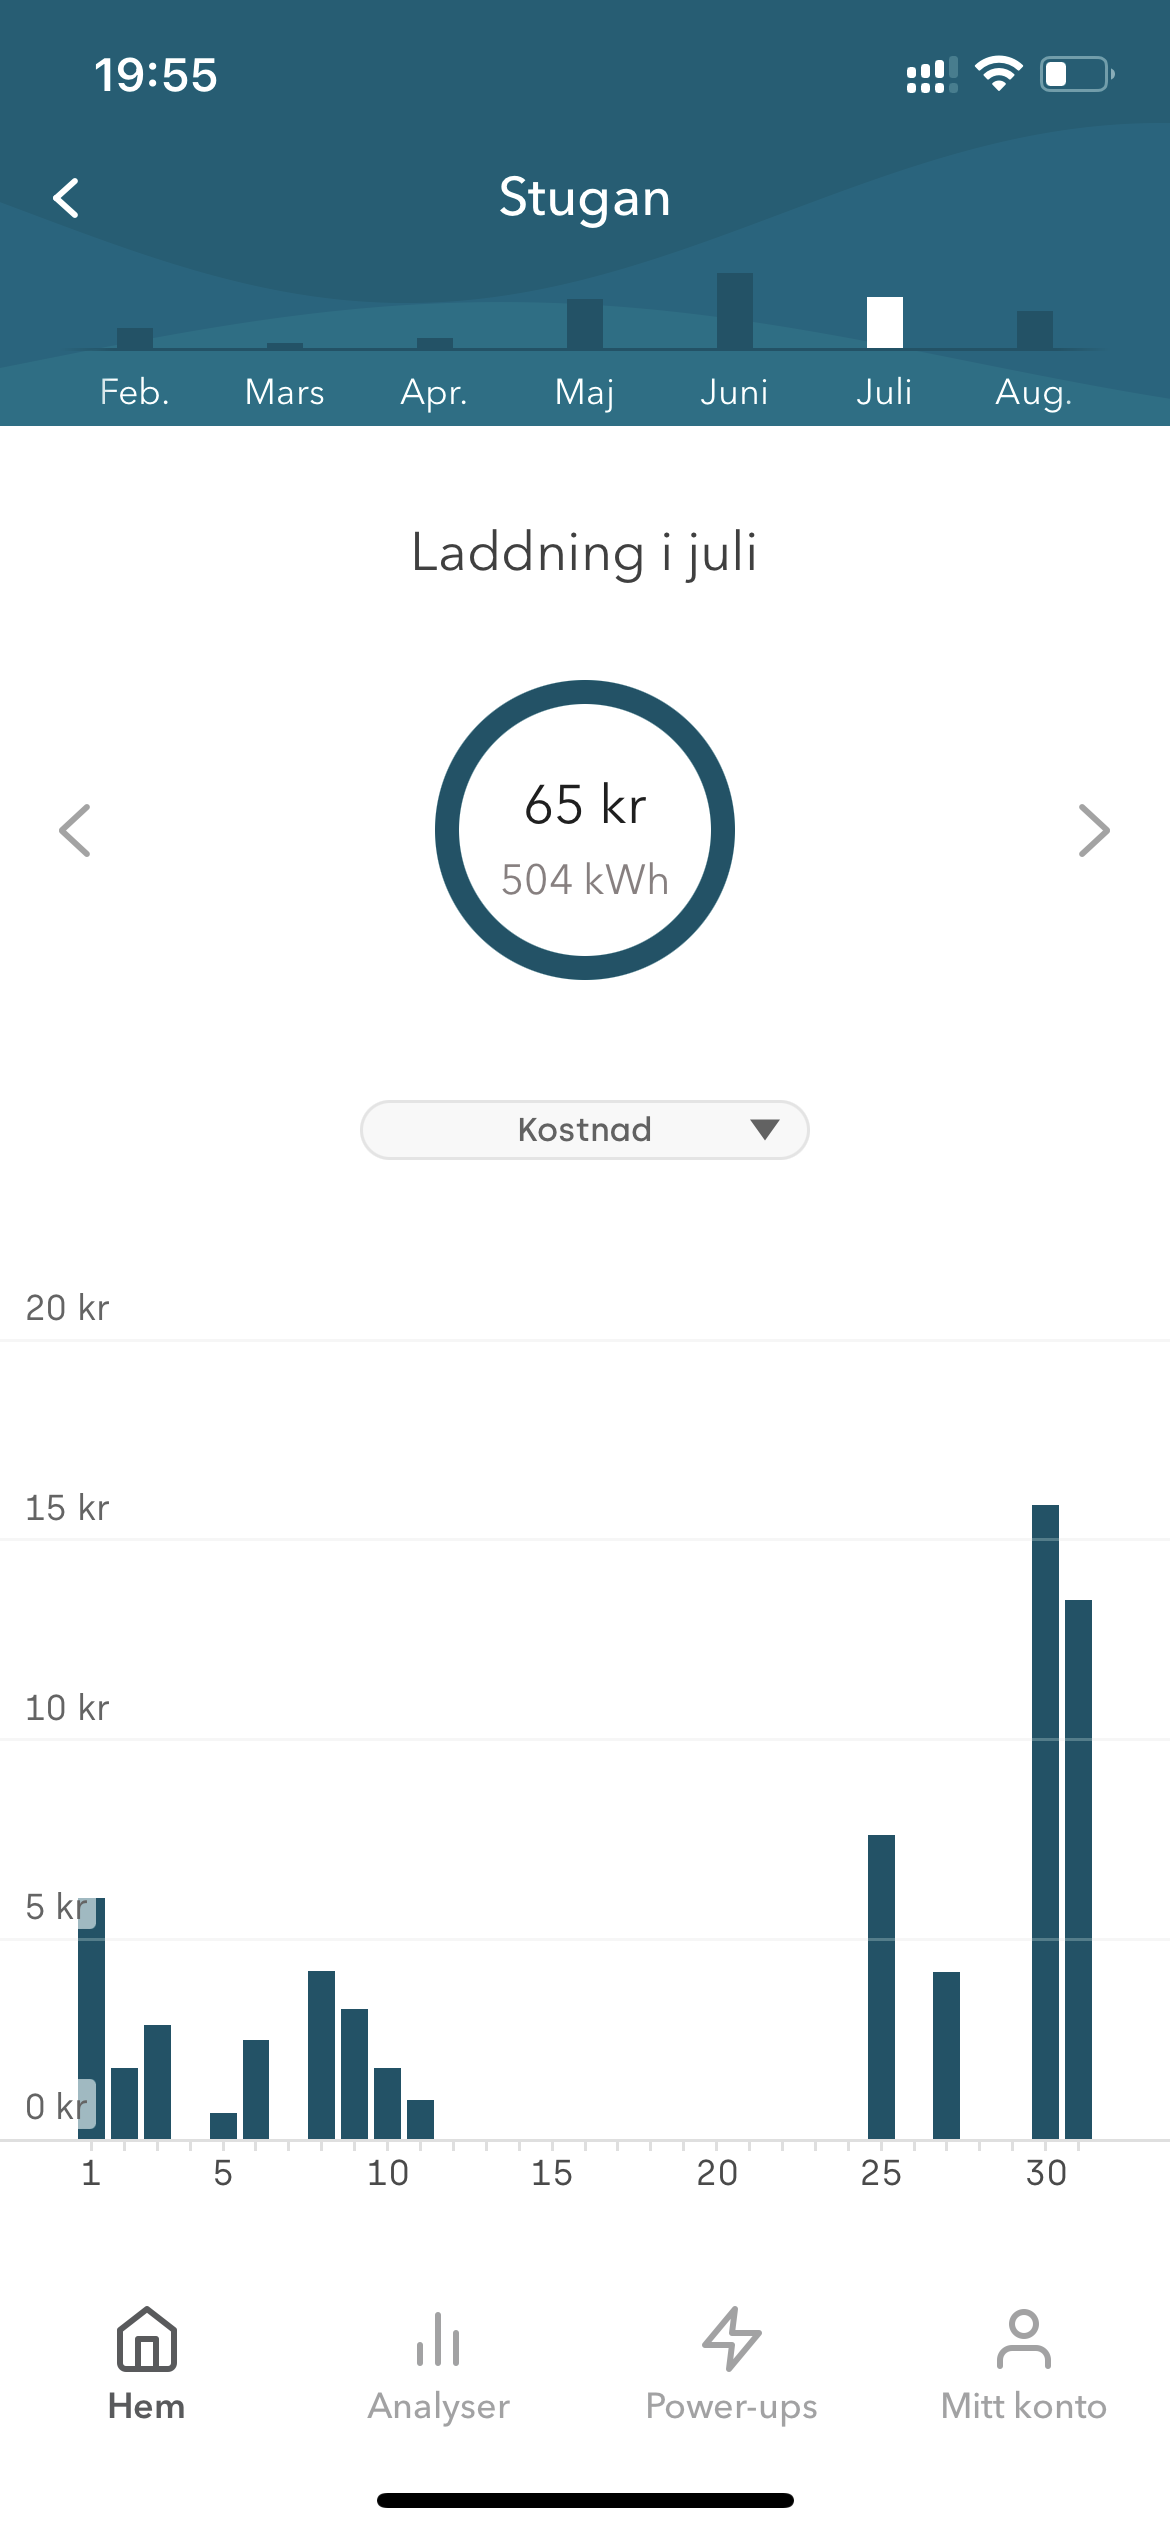The width and height of the screenshot is (1170, 2532).
Task: Tap the back arrow beside Stugan
Action: [66, 198]
